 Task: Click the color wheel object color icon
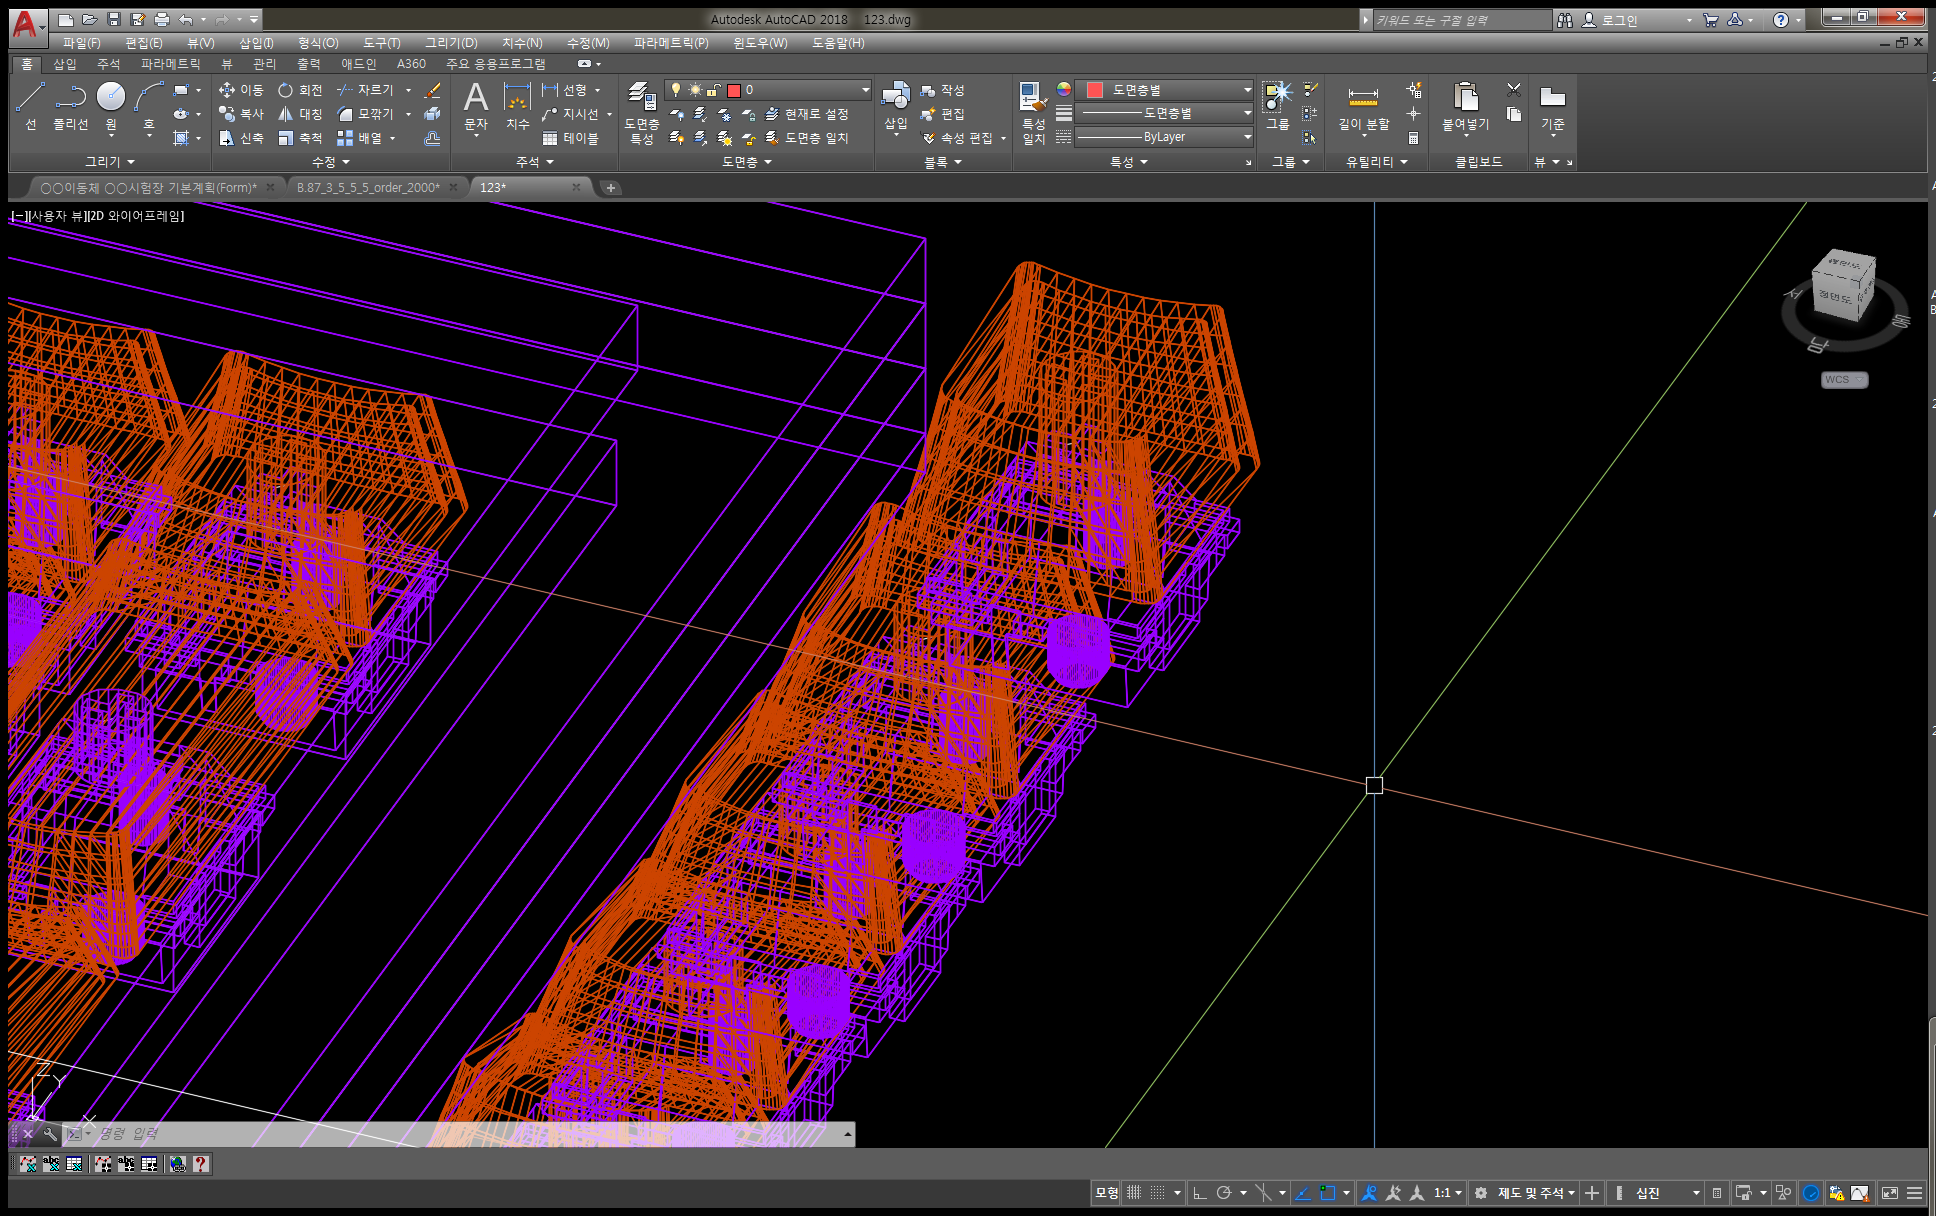tap(1064, 90)
